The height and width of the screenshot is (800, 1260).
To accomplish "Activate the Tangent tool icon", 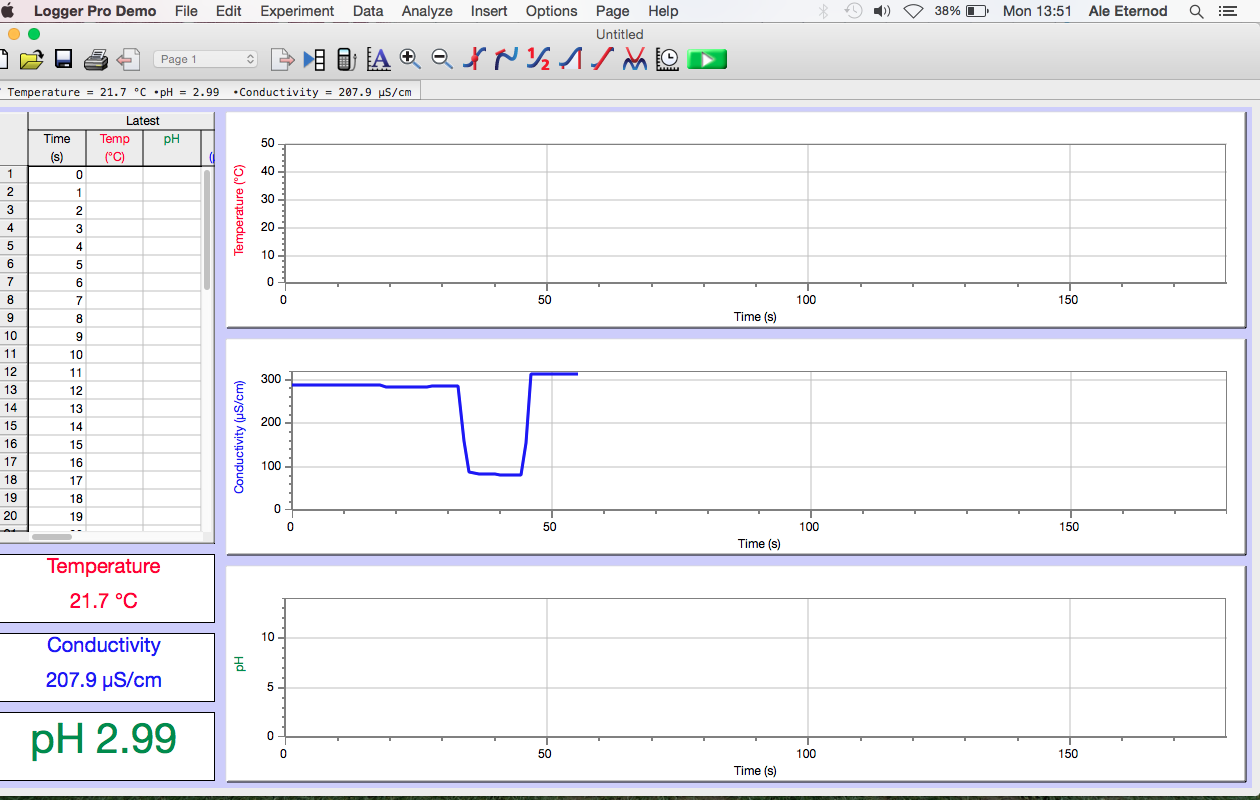I will 506,60.
